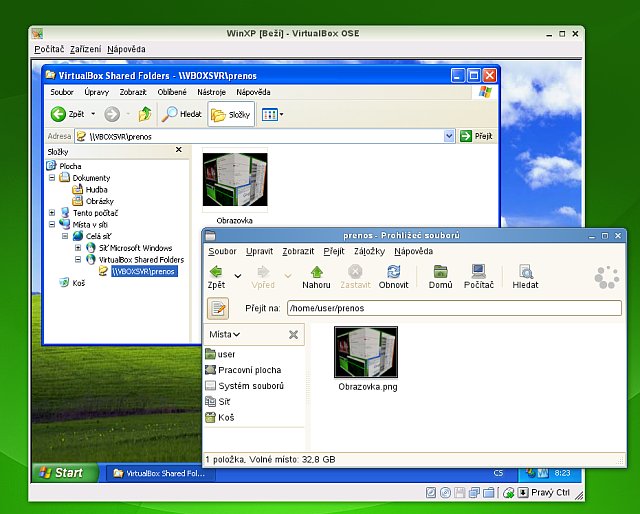Click the Up folder icon in Explorer
This screenshot has width=640, height=514.
145,114
